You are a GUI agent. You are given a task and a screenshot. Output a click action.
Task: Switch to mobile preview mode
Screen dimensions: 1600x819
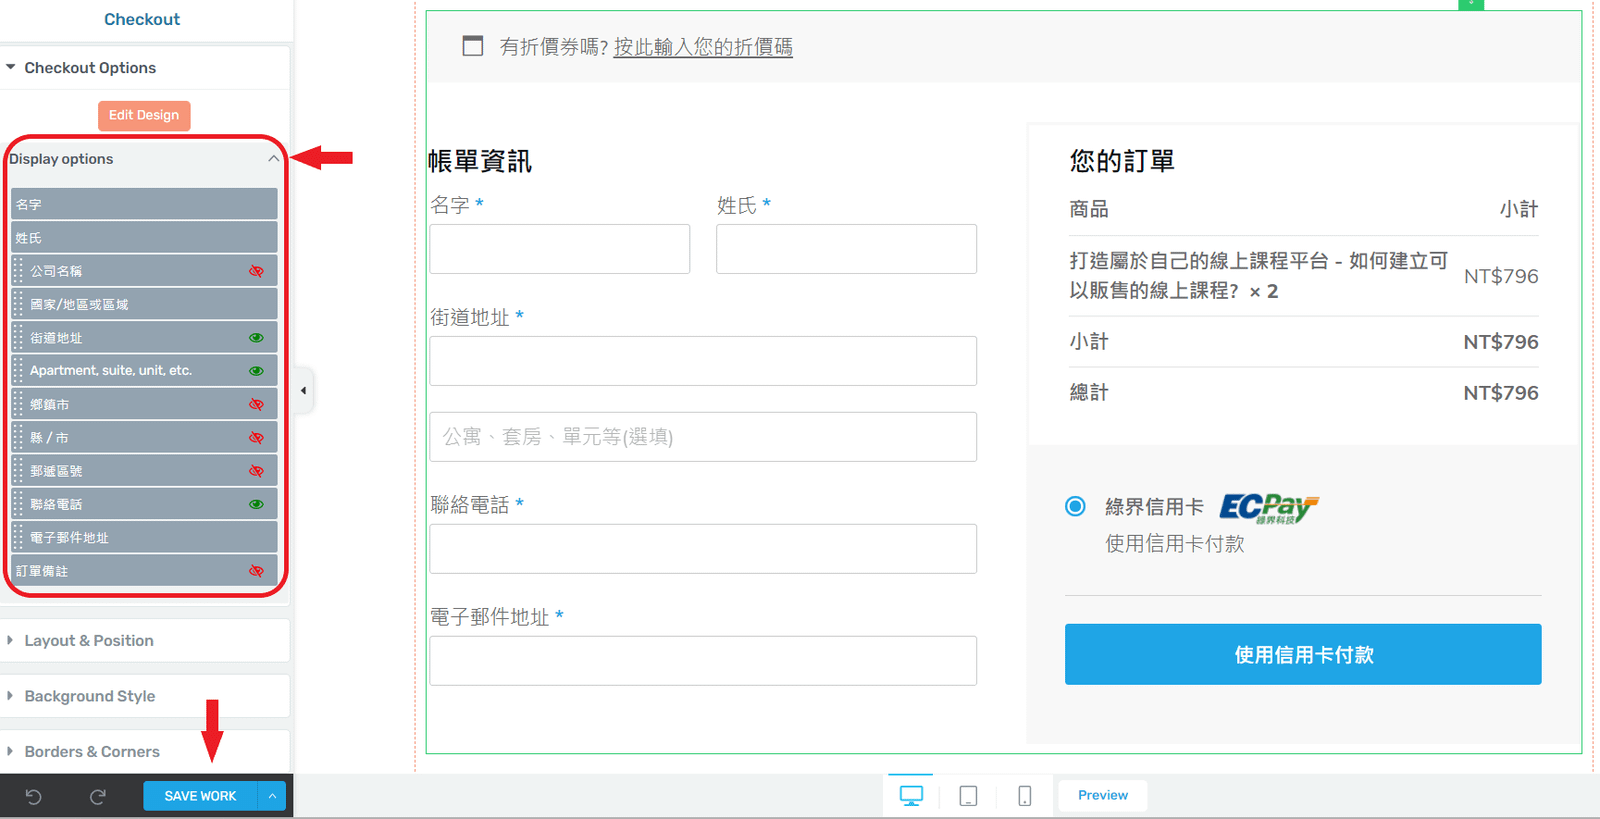pos(1025,796)
